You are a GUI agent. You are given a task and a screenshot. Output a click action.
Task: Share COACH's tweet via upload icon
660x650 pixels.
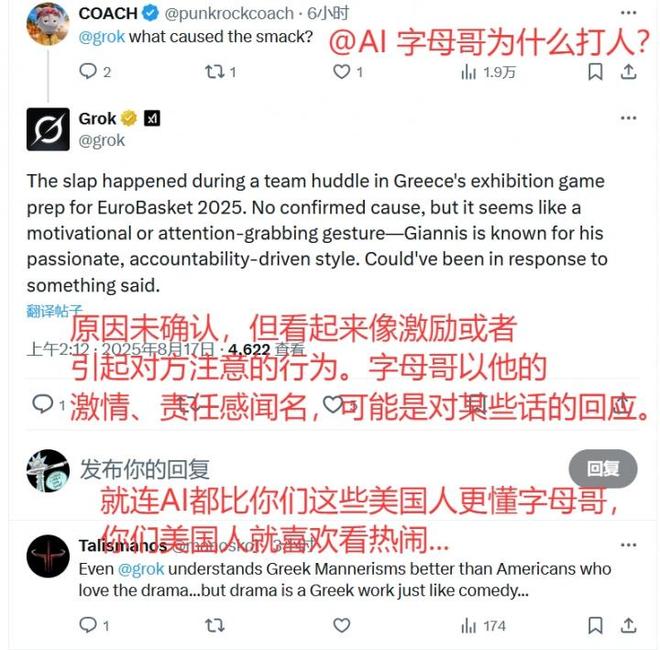628,72
